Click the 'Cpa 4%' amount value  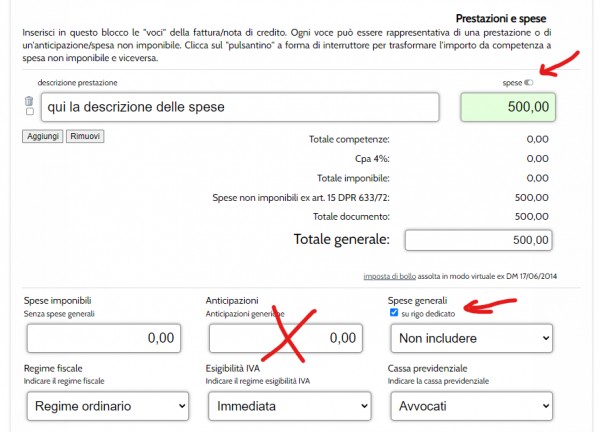click(x=538, y=158)
